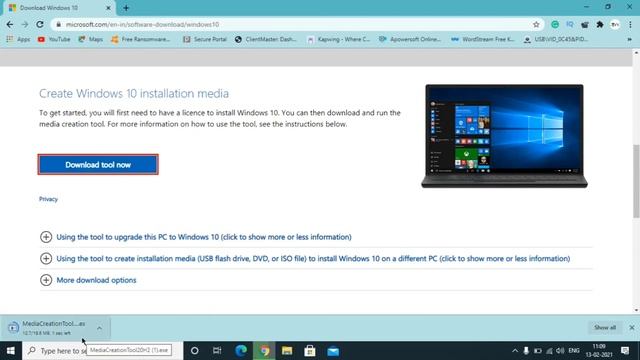Open Cortana circle icon on taskbar
This screenshot has height=360, width=640.
point(195,351)
